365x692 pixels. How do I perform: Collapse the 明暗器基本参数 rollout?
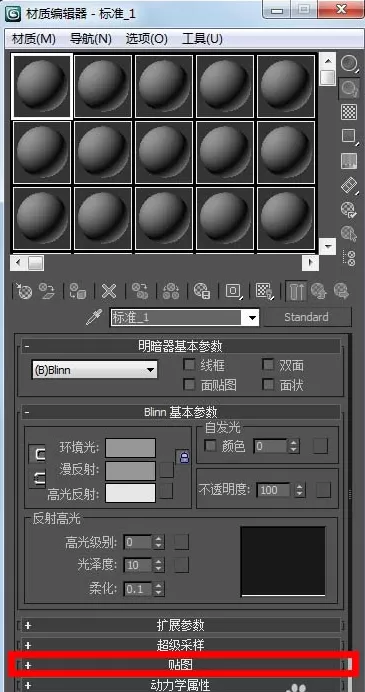click(181, 346)
